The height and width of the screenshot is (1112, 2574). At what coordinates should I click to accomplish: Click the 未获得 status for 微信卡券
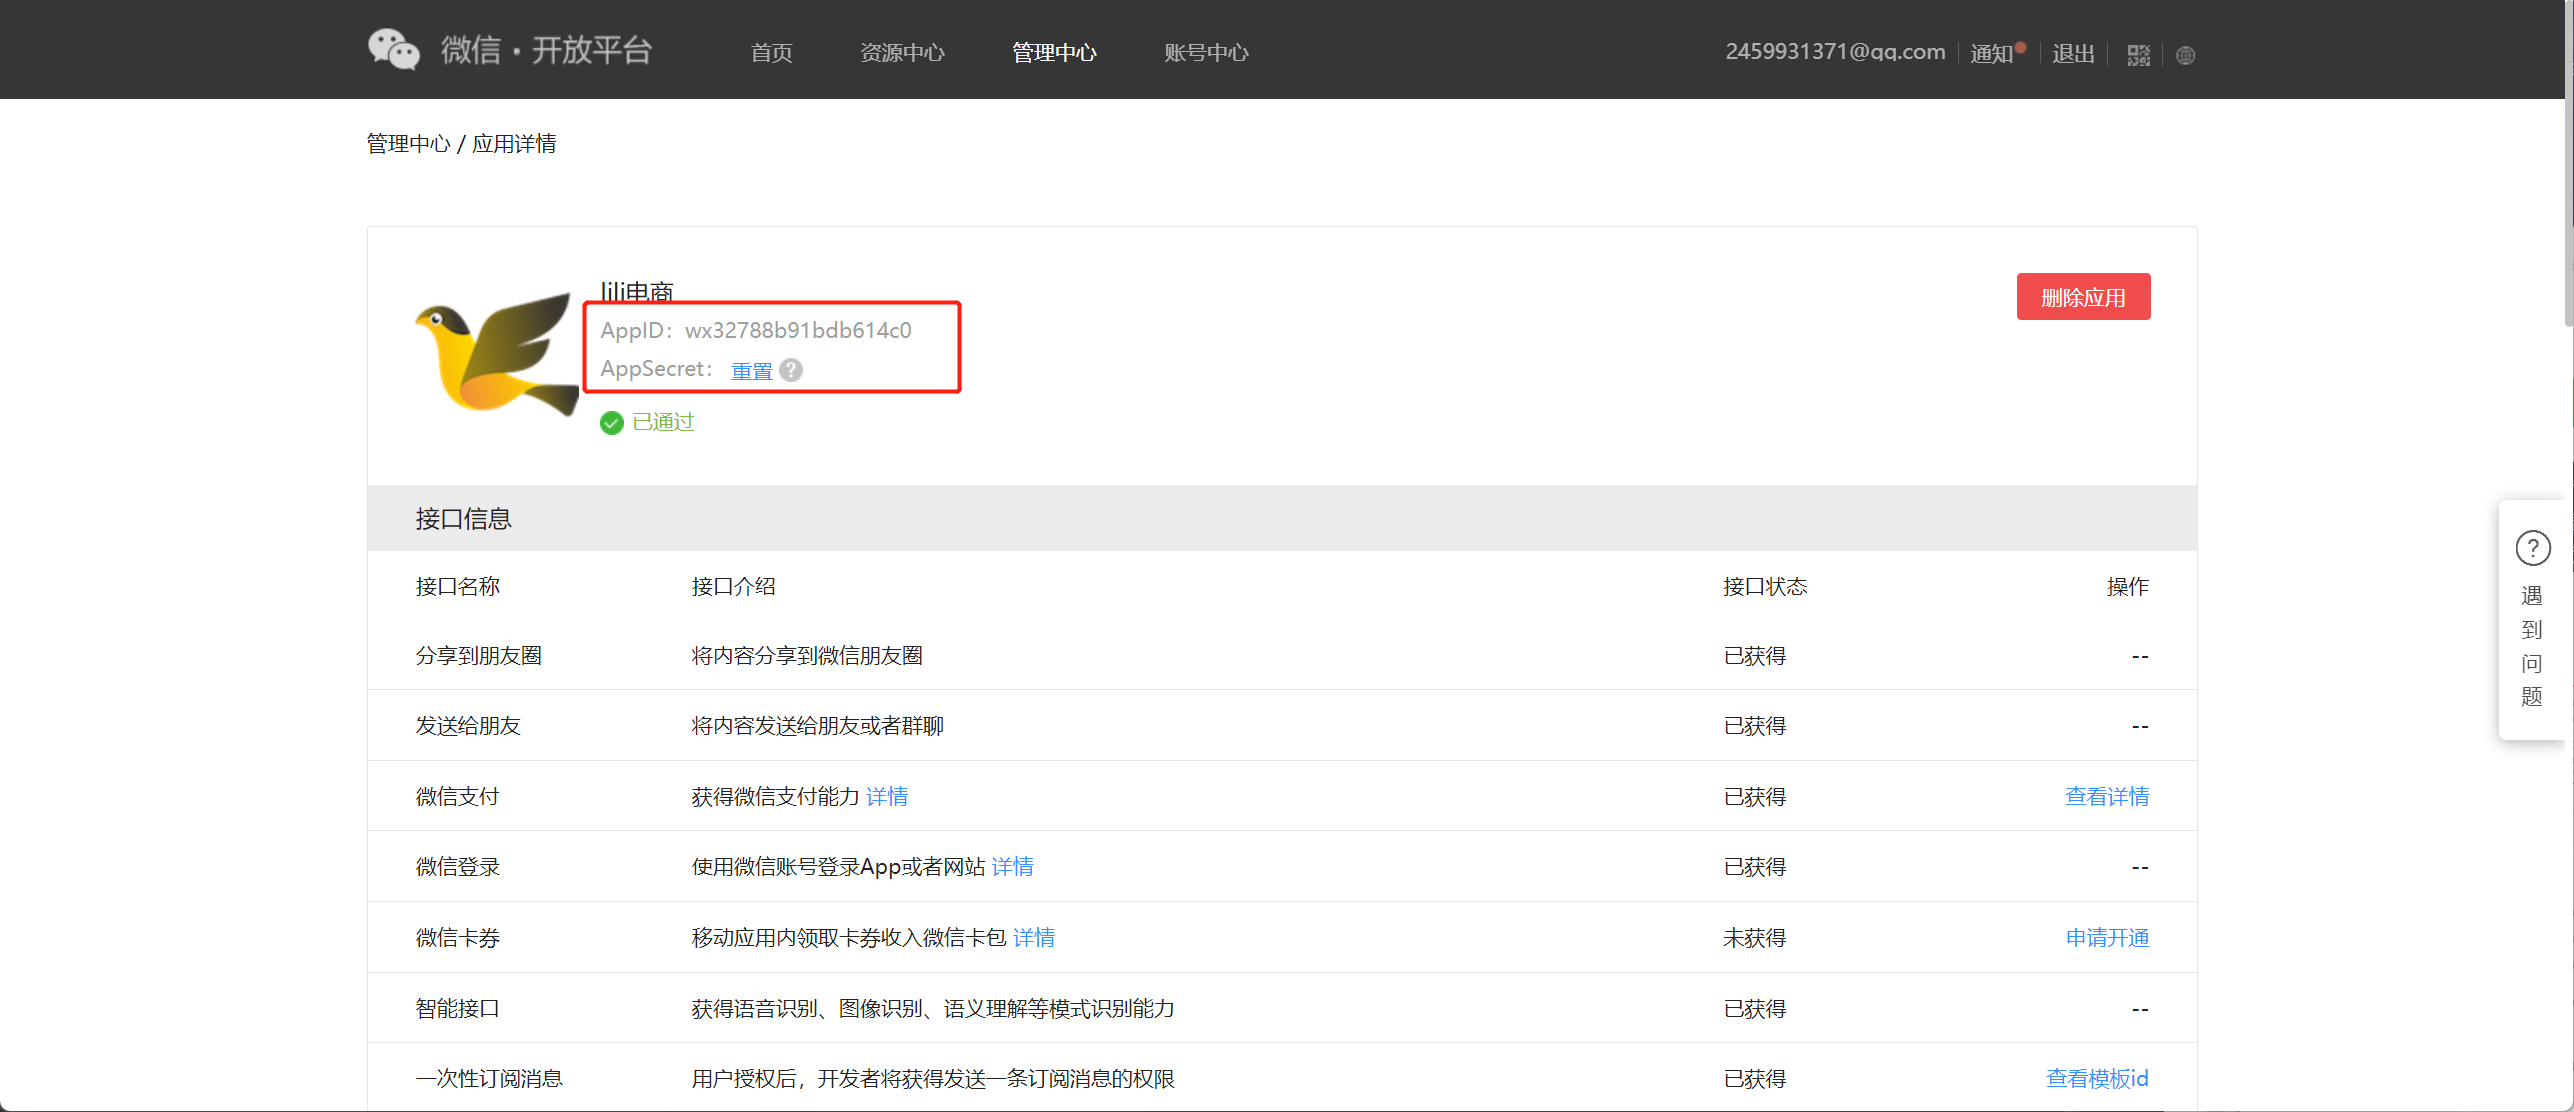tap(1755, 938)
